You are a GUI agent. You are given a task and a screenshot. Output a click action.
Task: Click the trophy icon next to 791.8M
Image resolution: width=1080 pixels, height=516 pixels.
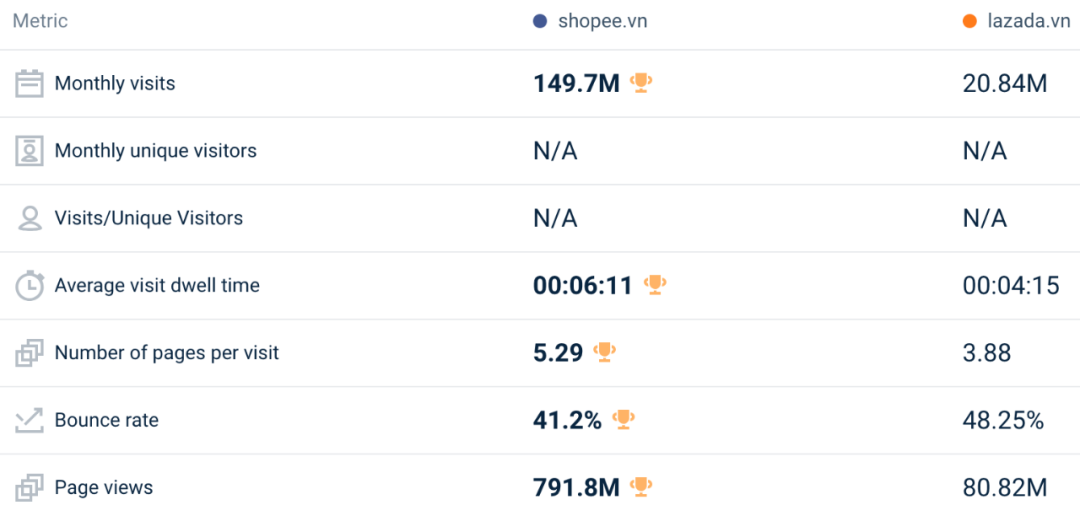pos(641,487)
